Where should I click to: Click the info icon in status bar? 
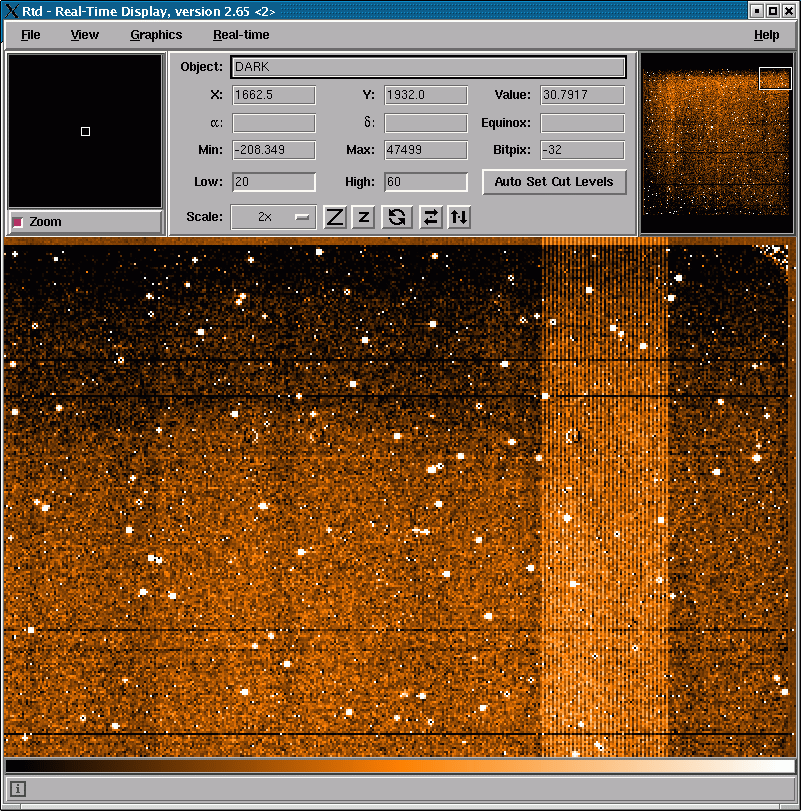pos(18,789)
